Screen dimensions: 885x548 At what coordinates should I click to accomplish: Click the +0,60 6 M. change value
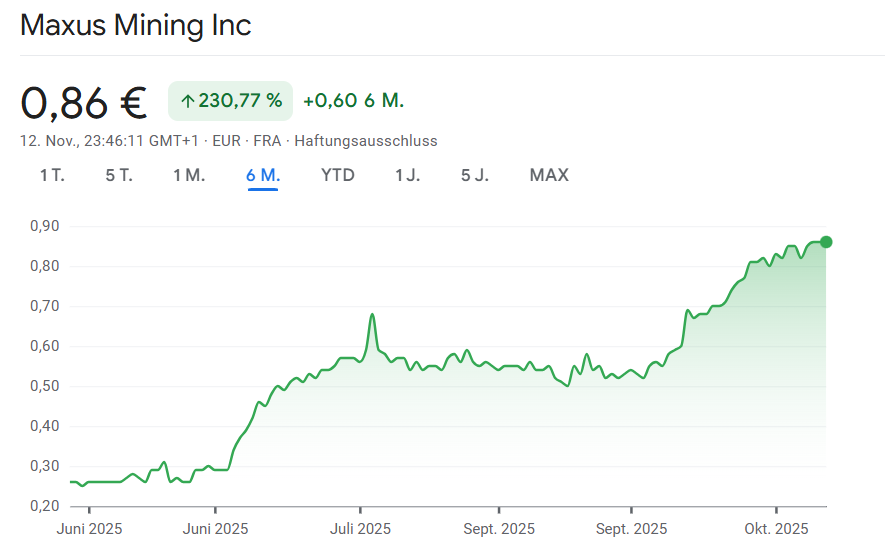click(x=353, y=101)
